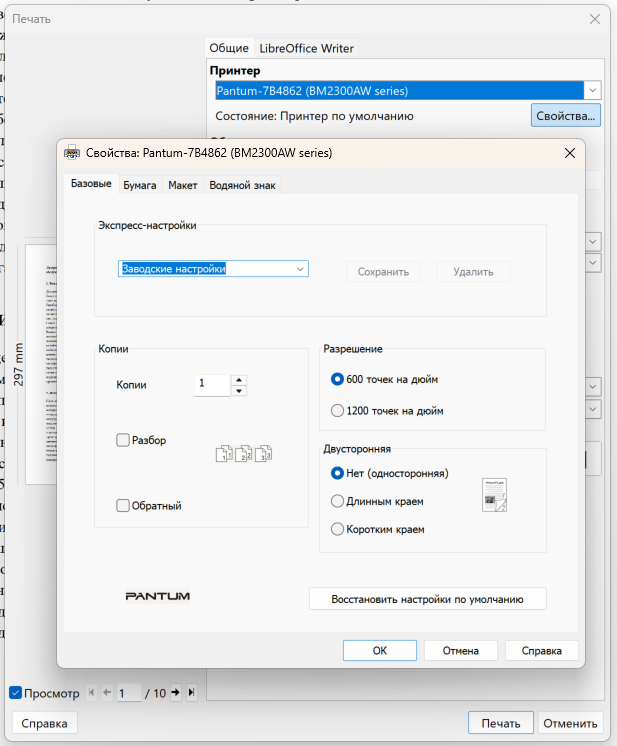This screenshot has height=746, width=617.
Task: Decrease copies with down arrow
Action: pyautogui.click(x=238, y=390)
